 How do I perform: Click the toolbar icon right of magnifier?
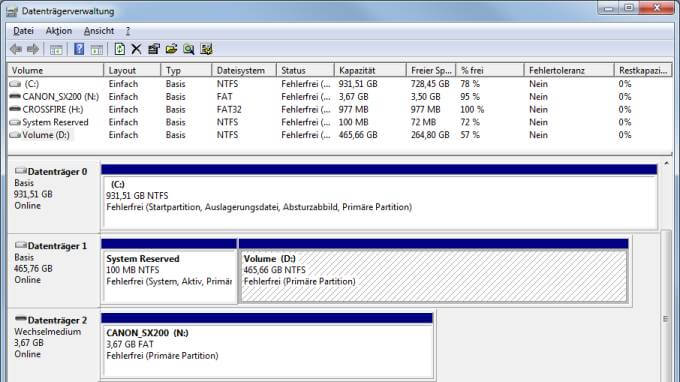click(x=206, y=49)
